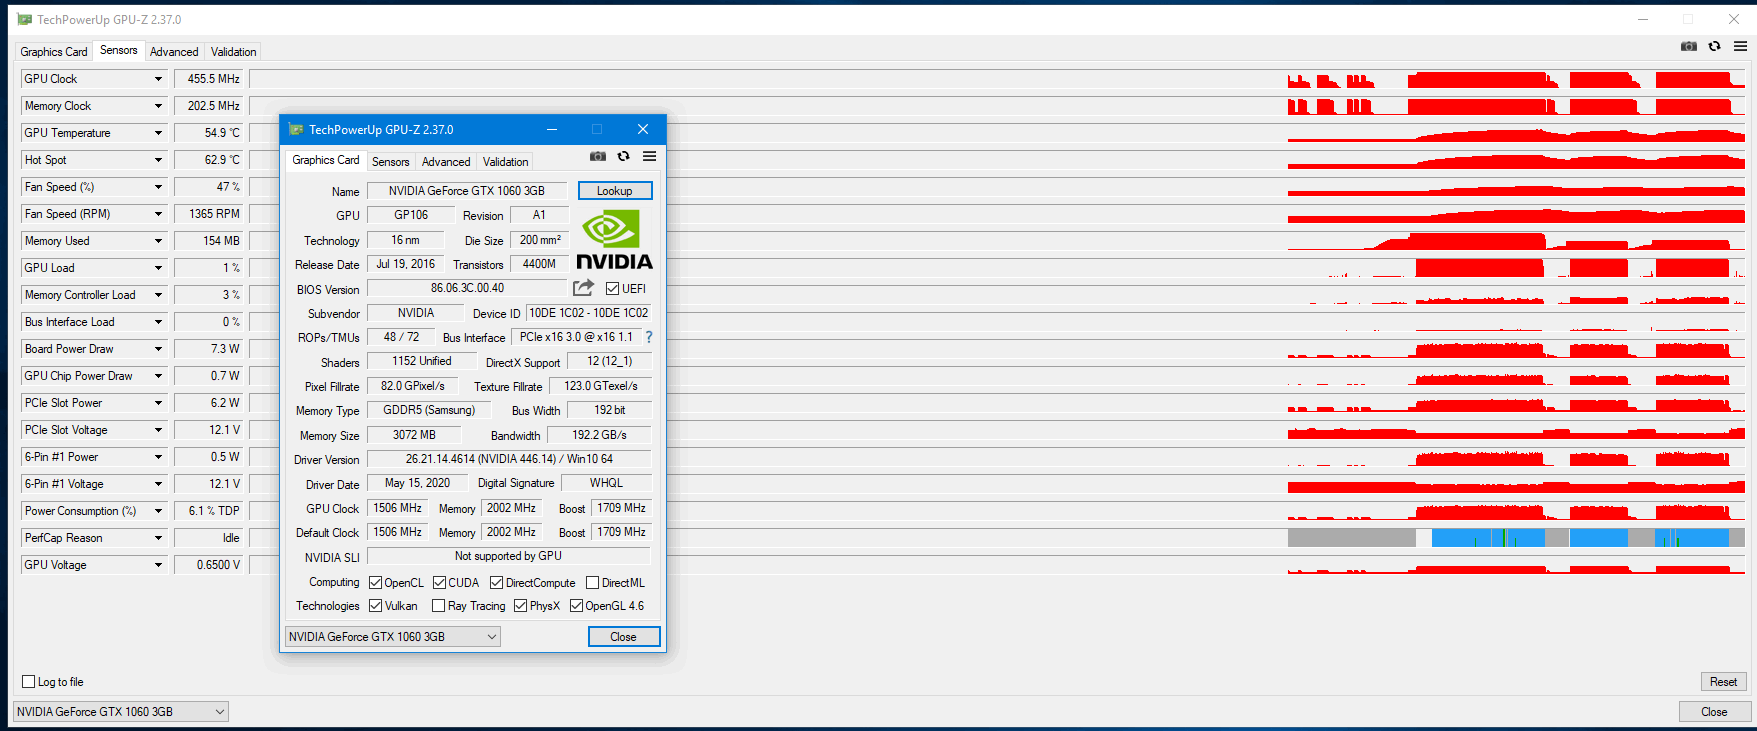Click the Driver Version field
The width and height of the screenshot is (1757, 731).
[x=509, y=459]
